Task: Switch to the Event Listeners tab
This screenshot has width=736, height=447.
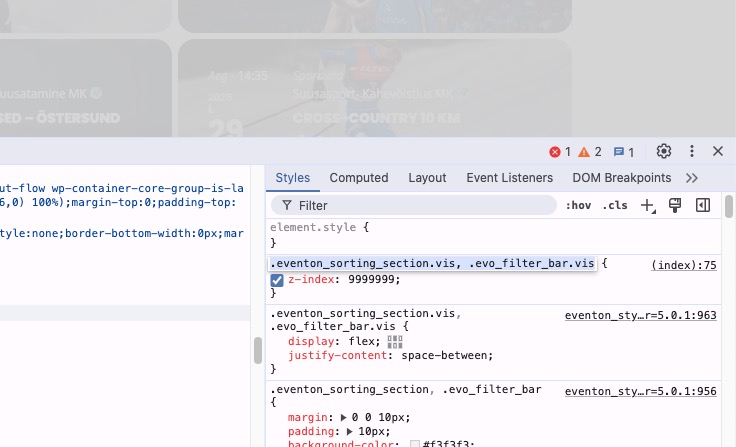Action: pyautogui.click(x=509, y=178)
